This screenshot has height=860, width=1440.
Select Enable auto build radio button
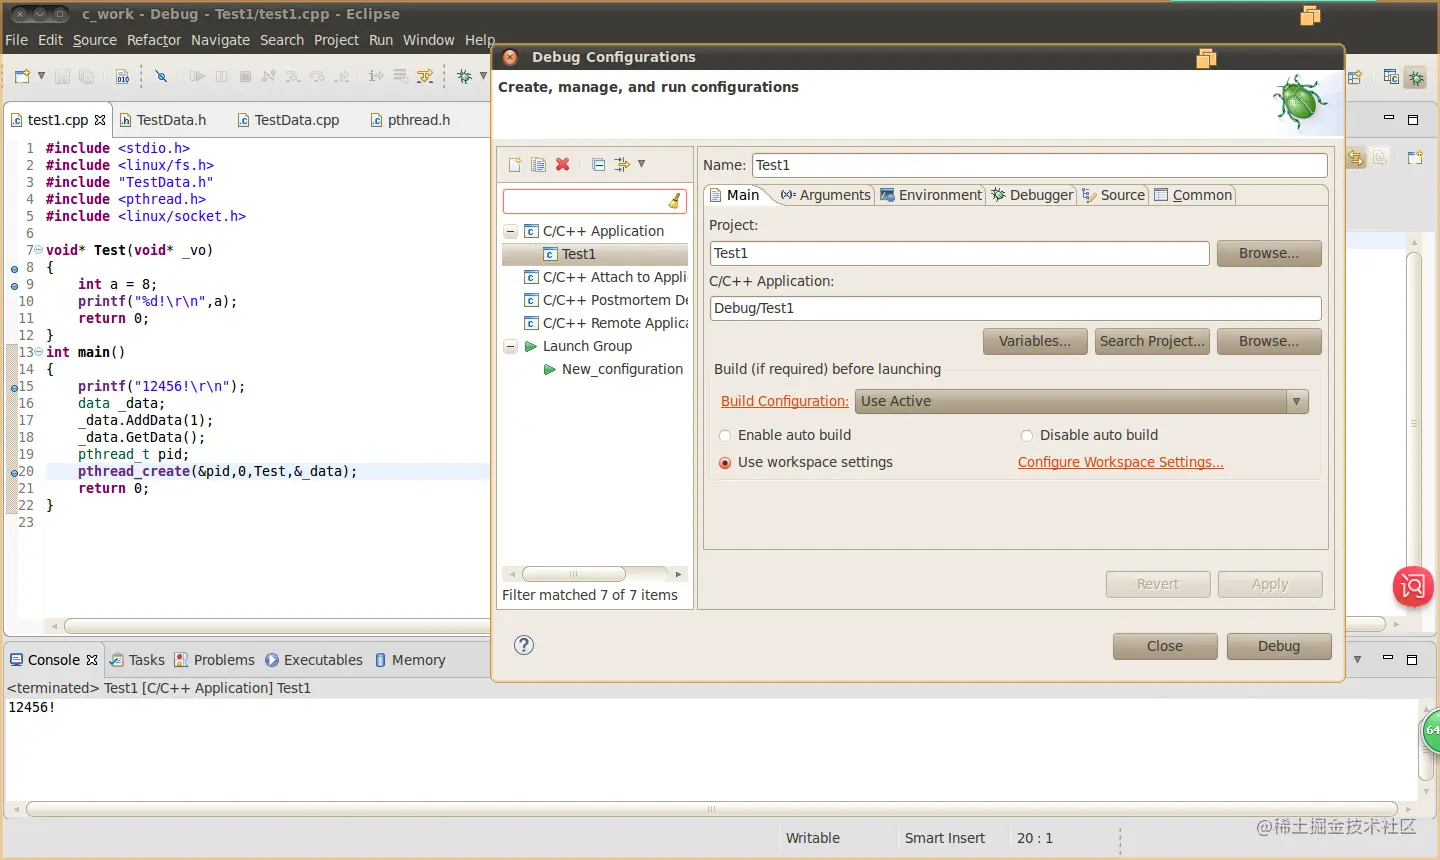coord(726,436)
